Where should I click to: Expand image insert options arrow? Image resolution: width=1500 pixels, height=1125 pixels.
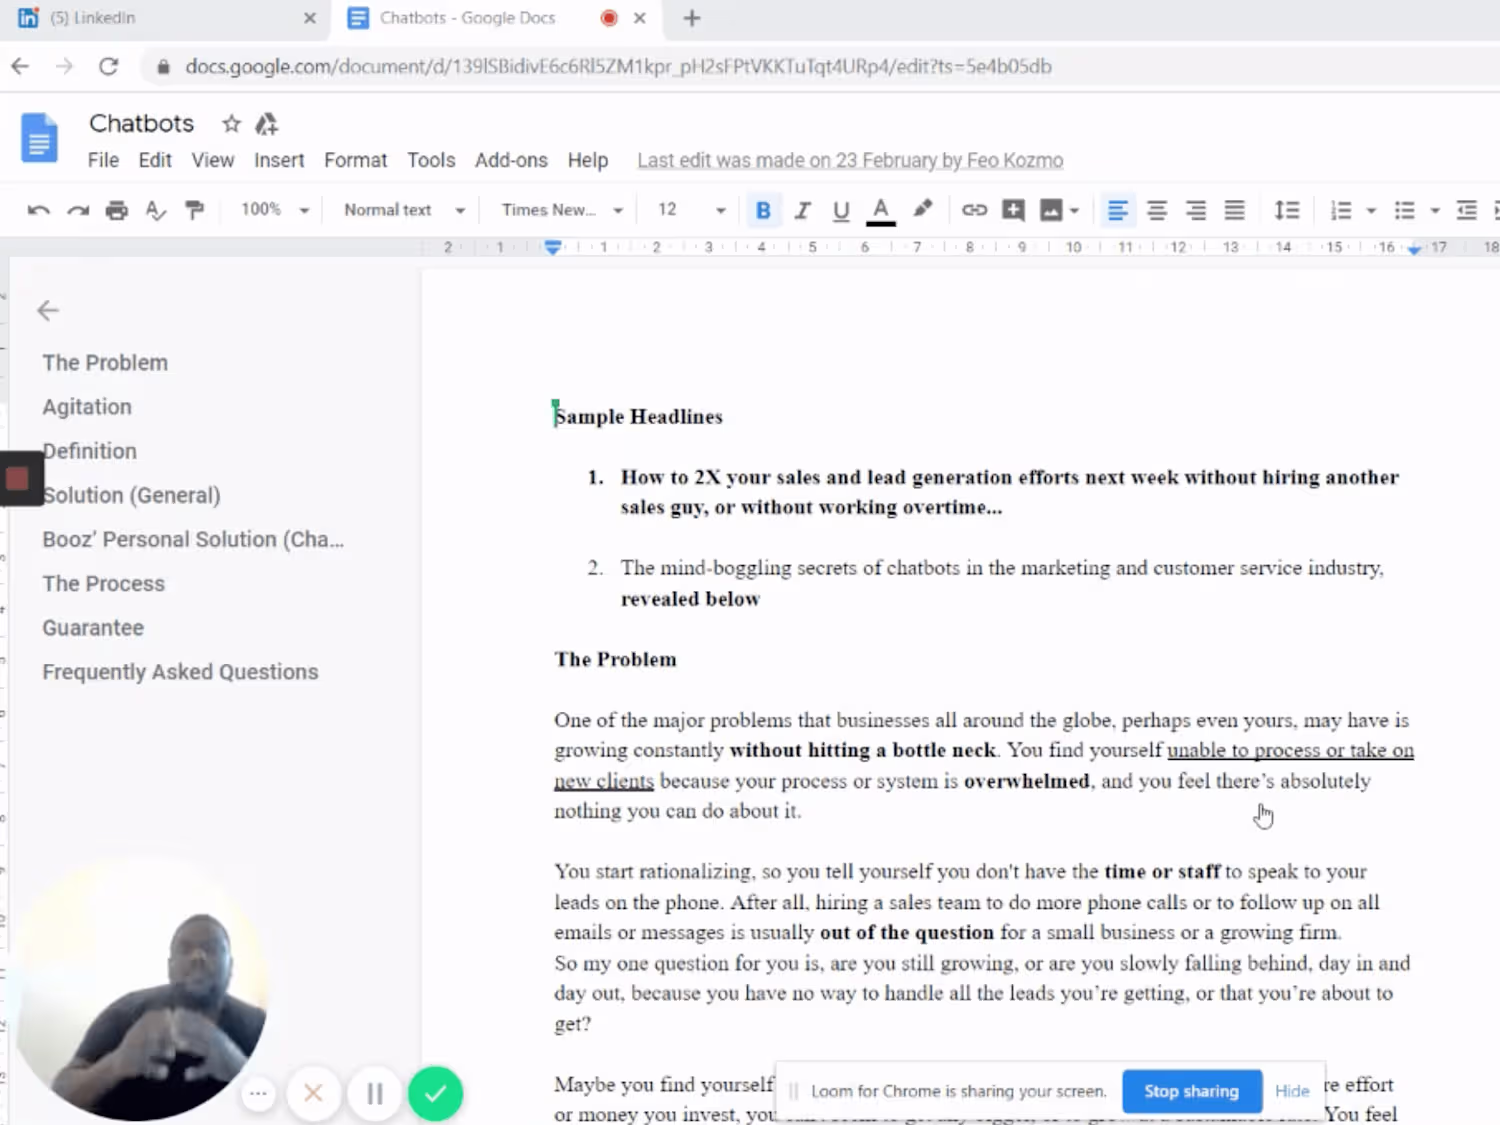tap(1075, 210)
